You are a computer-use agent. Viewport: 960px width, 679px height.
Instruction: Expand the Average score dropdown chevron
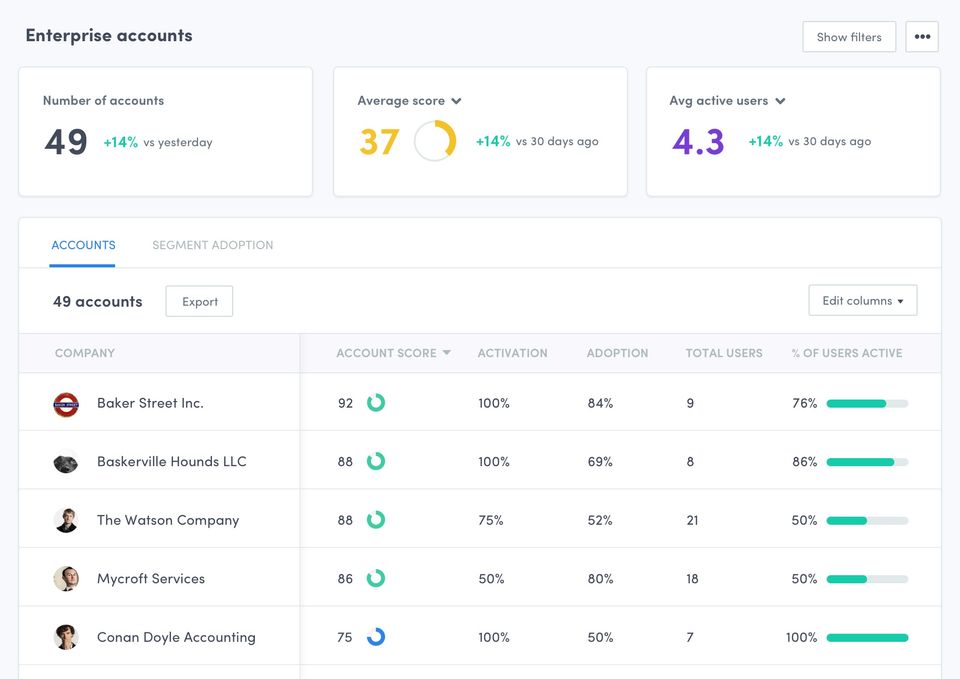(x=456, y=101)
